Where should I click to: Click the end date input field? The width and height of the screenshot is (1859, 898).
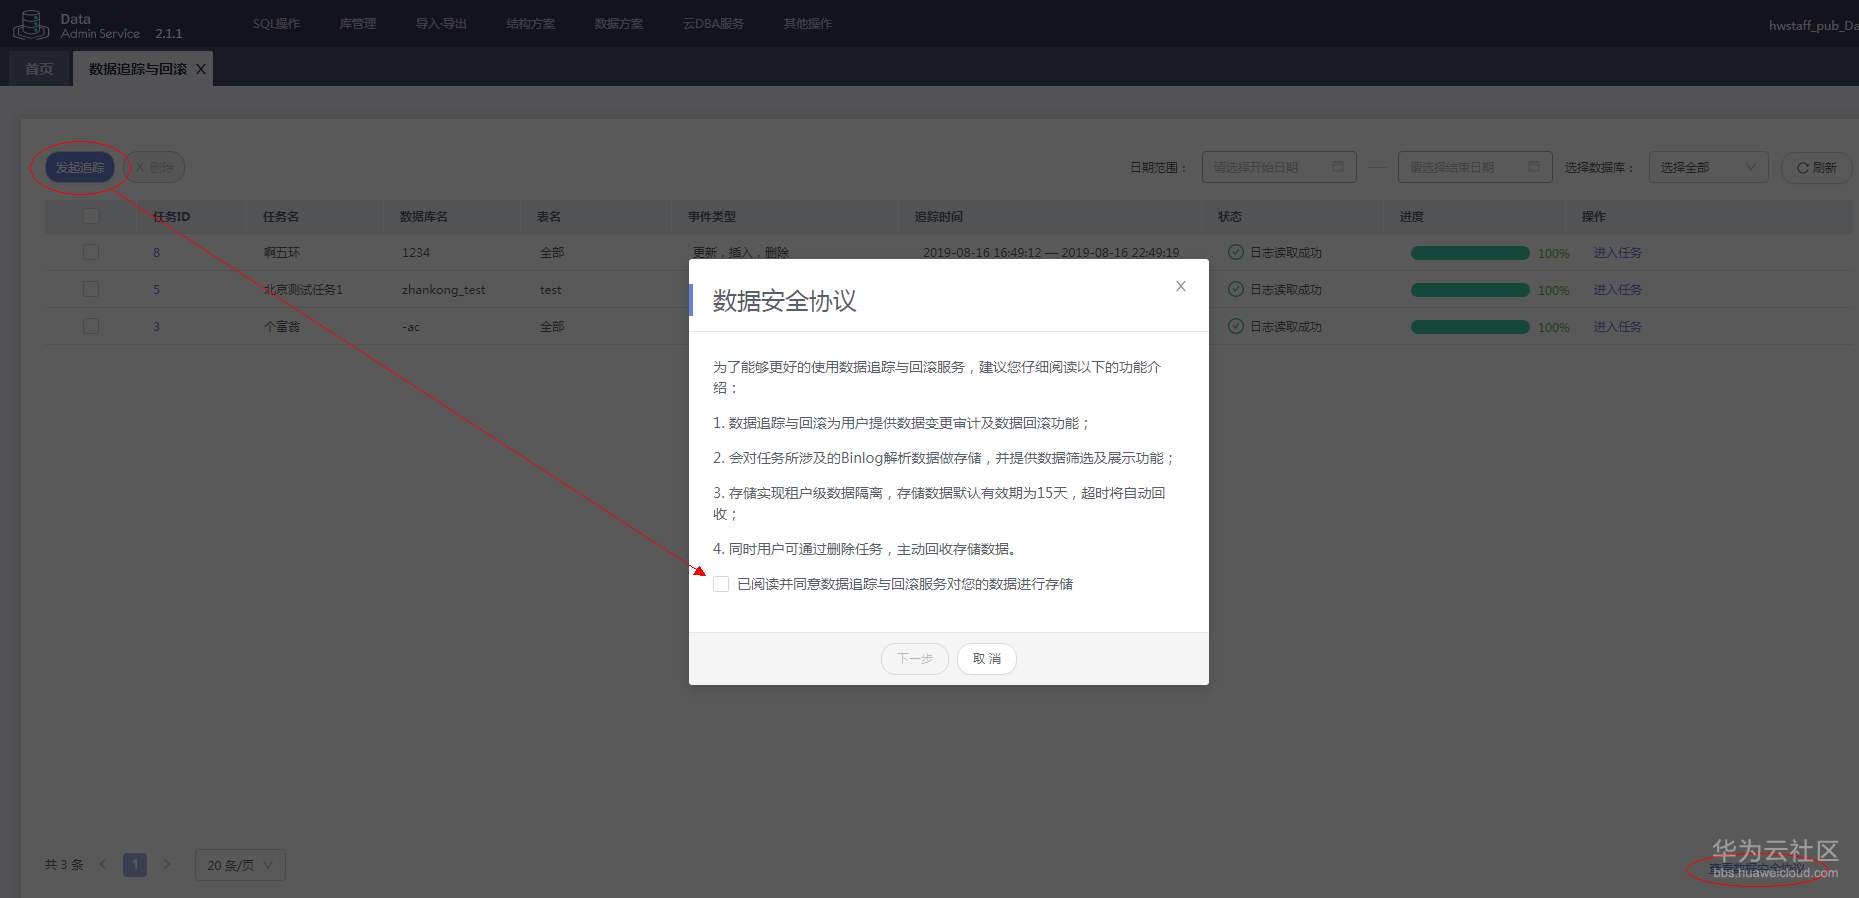coord(1475,167)
